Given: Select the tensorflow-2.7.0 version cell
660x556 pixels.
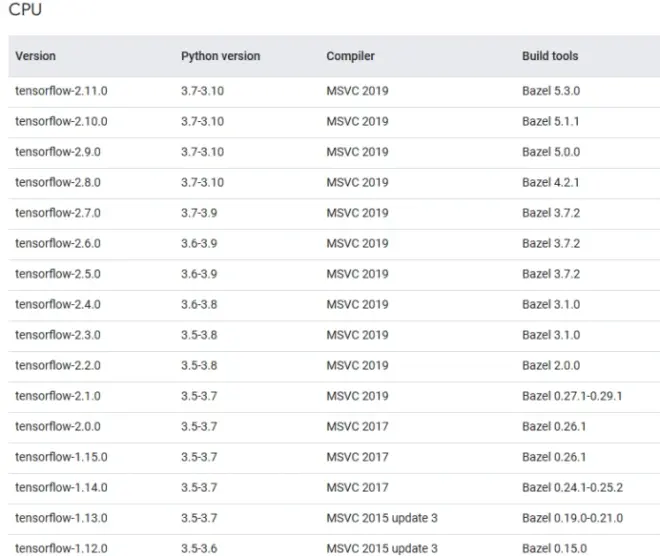Looking at the screenshot, I should [58, 213].
